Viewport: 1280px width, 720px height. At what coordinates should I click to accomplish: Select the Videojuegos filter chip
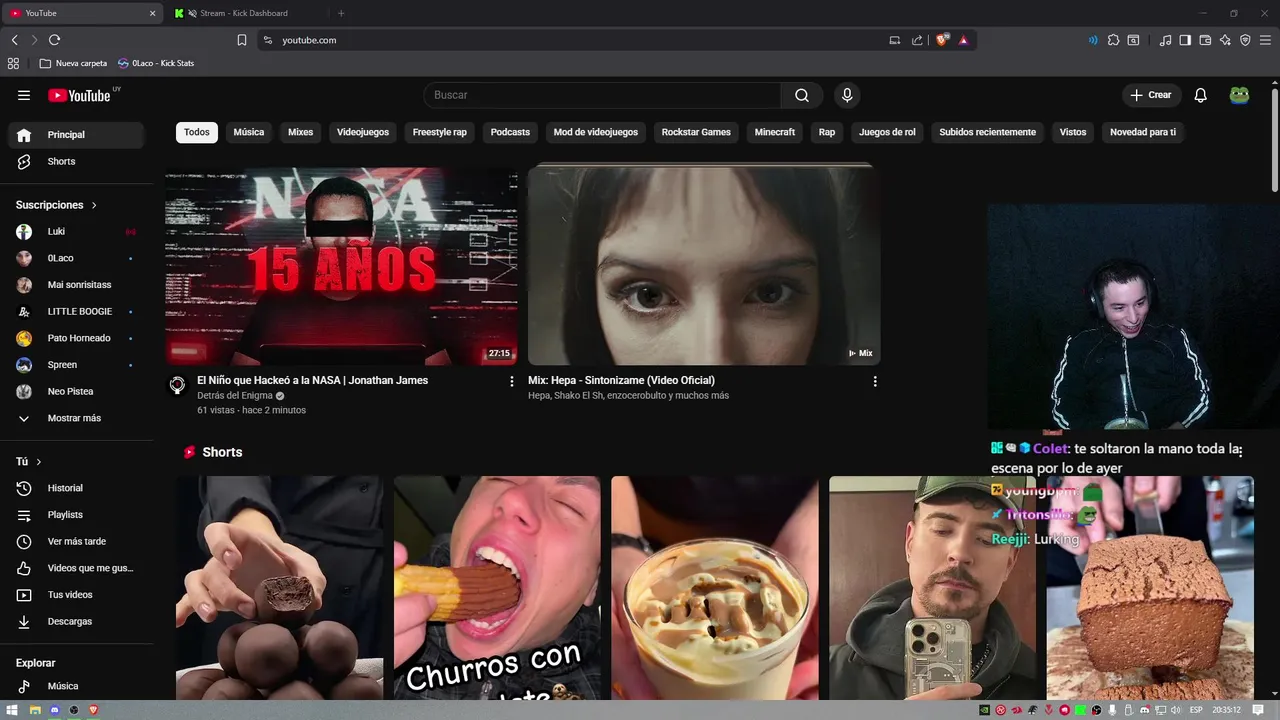[363, 132]
